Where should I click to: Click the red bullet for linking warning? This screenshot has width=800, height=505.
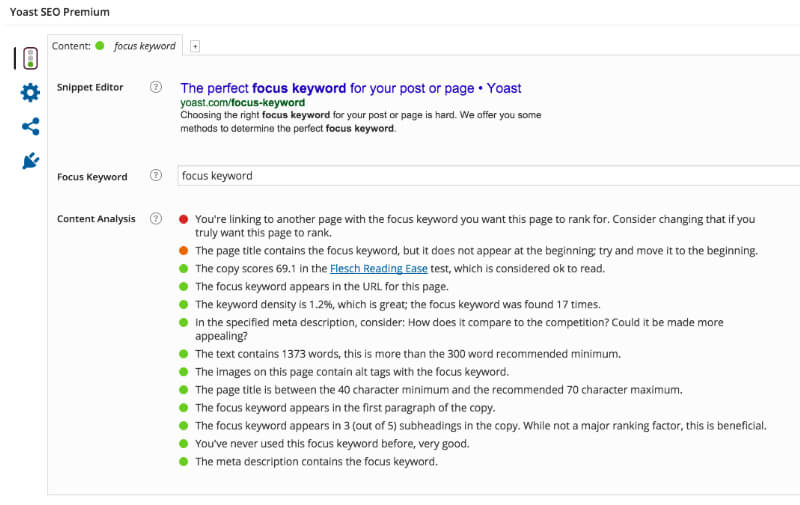[x=184, y=219]
